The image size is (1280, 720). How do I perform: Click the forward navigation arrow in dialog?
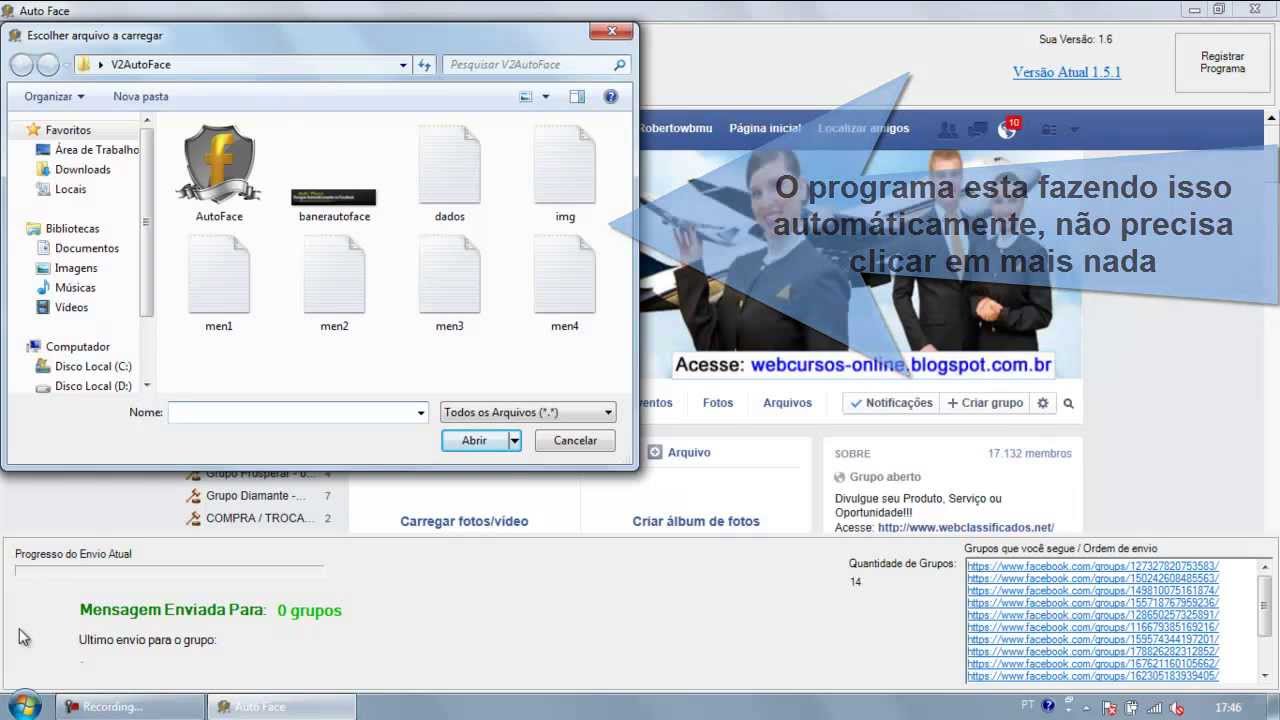click(x=48, y=65)
